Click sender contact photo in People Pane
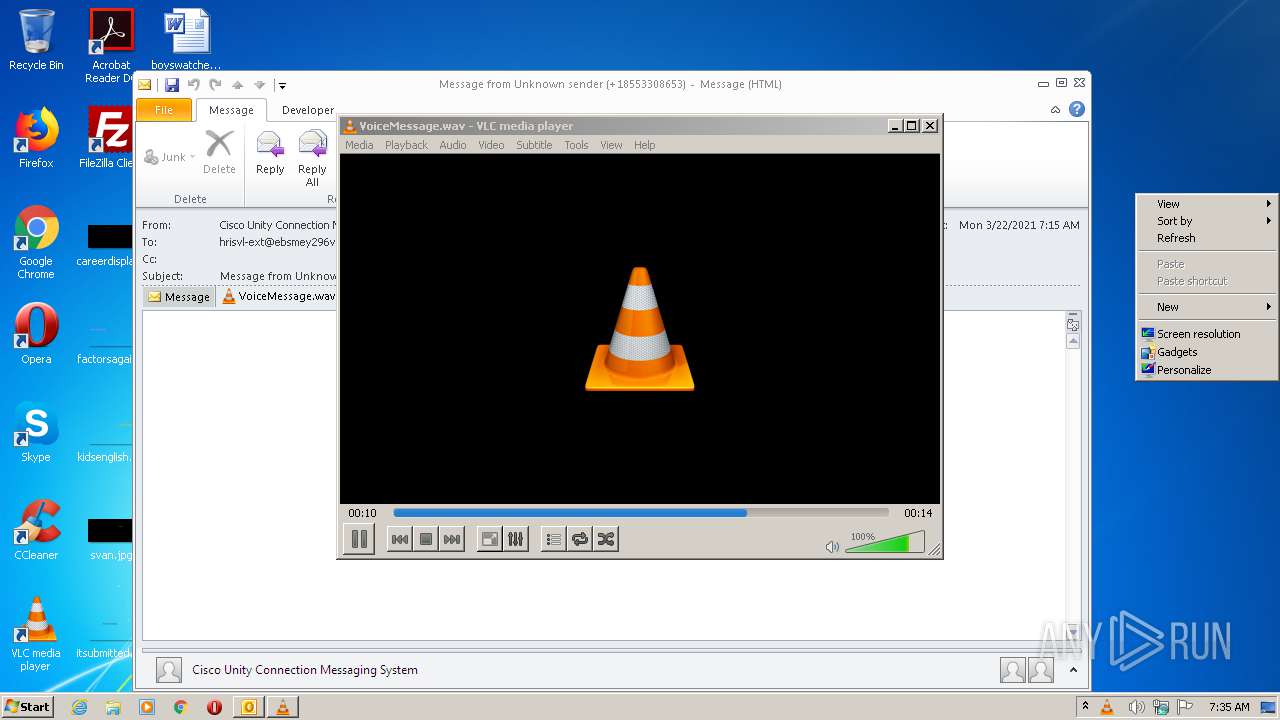Viewport: 1280px width, 720px height. (169, 670)
